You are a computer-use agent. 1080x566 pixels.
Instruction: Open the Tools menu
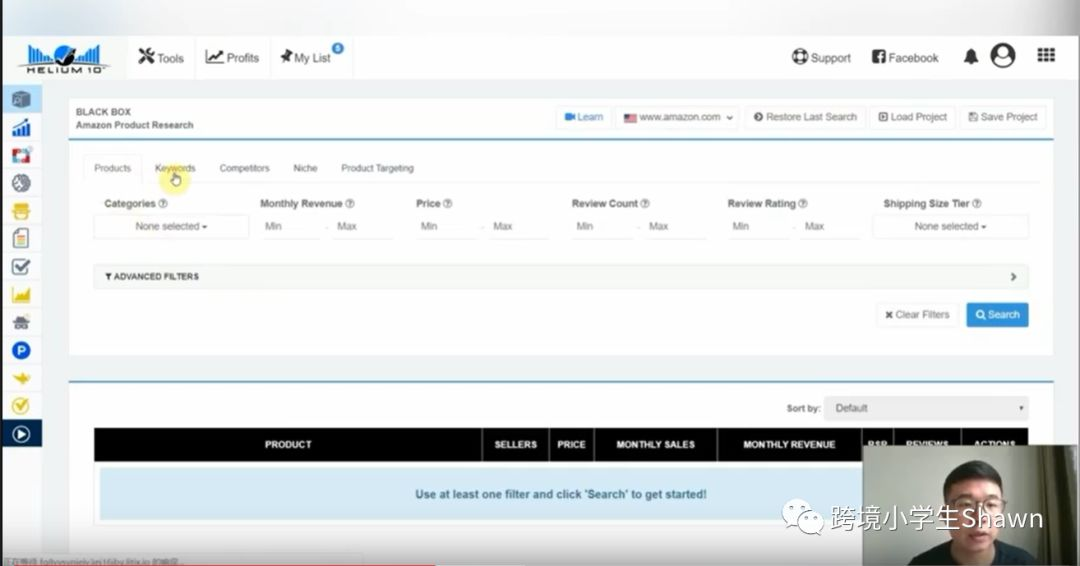161,57
